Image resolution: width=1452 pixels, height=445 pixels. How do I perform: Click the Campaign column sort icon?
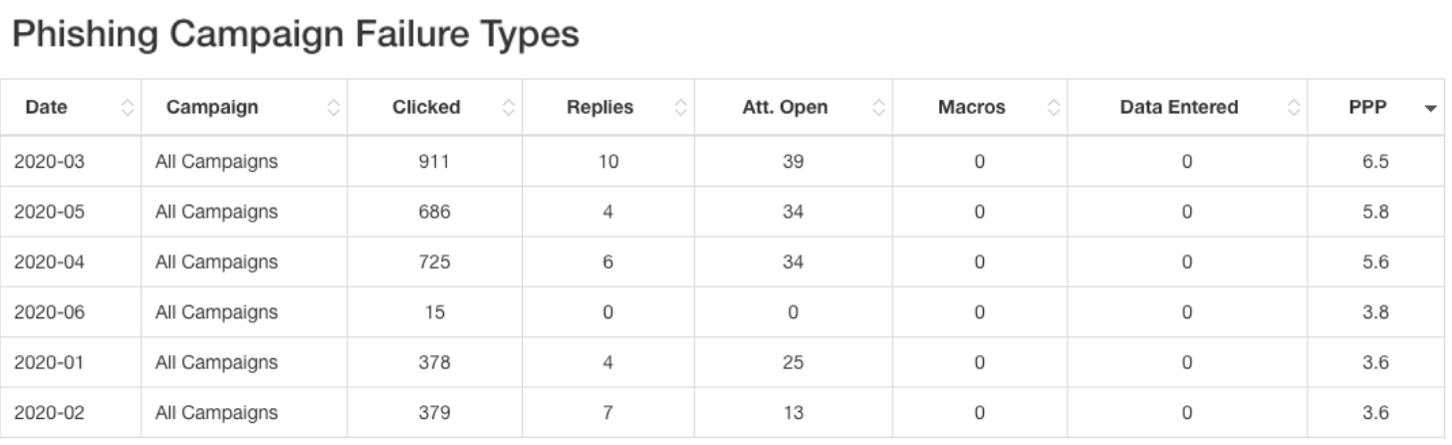pos(334,108)
